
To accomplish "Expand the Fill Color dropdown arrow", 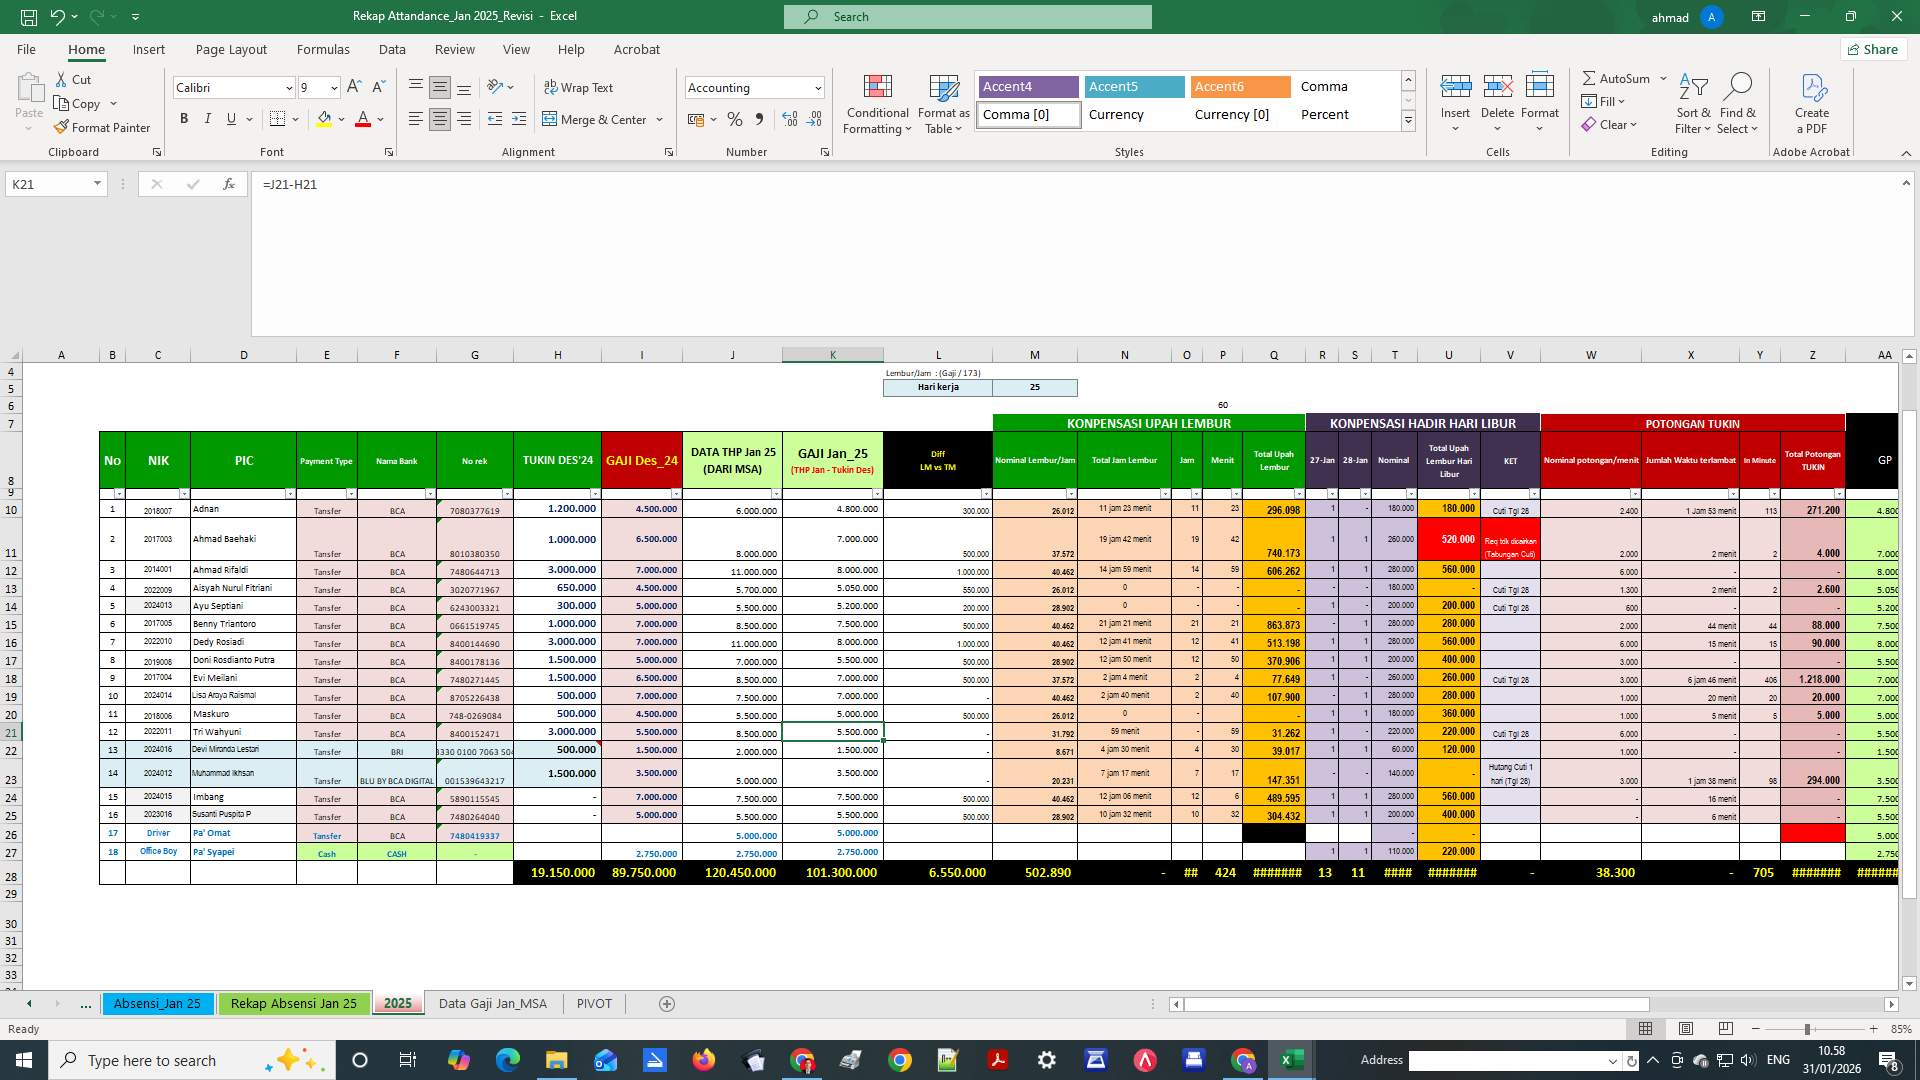I will pyautogui.click(x=340, y=119).
